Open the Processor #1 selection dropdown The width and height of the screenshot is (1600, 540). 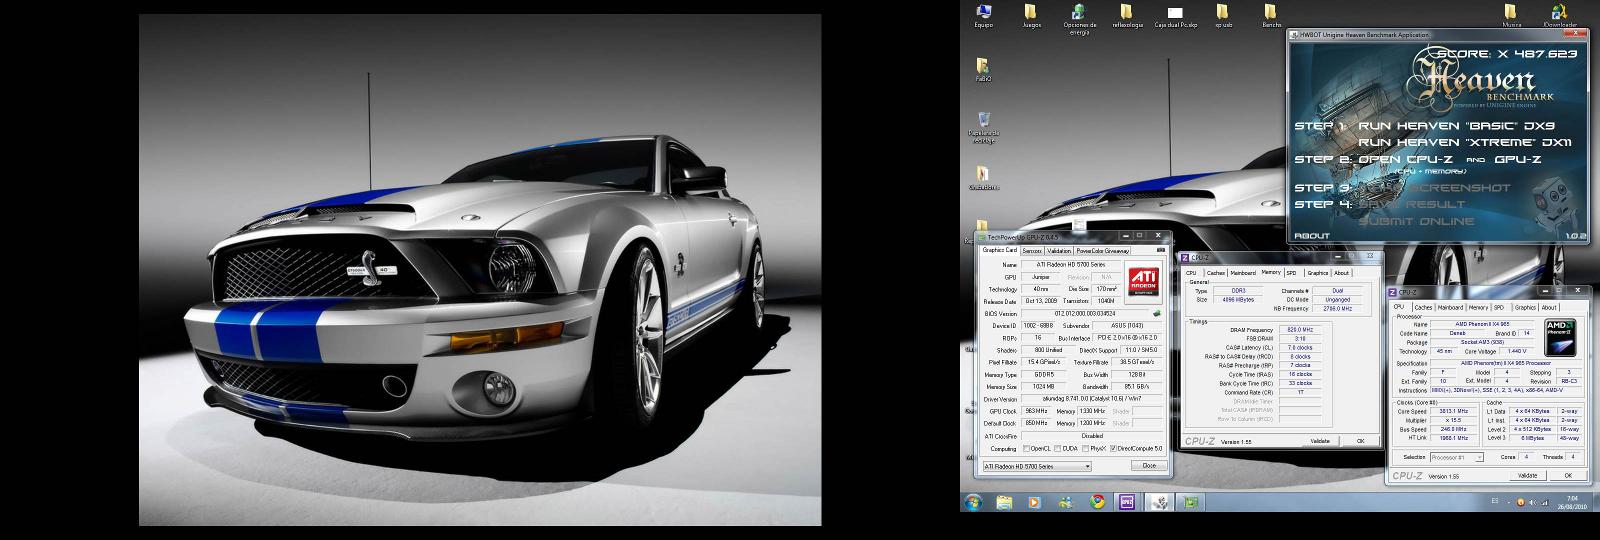[1457, 457]
